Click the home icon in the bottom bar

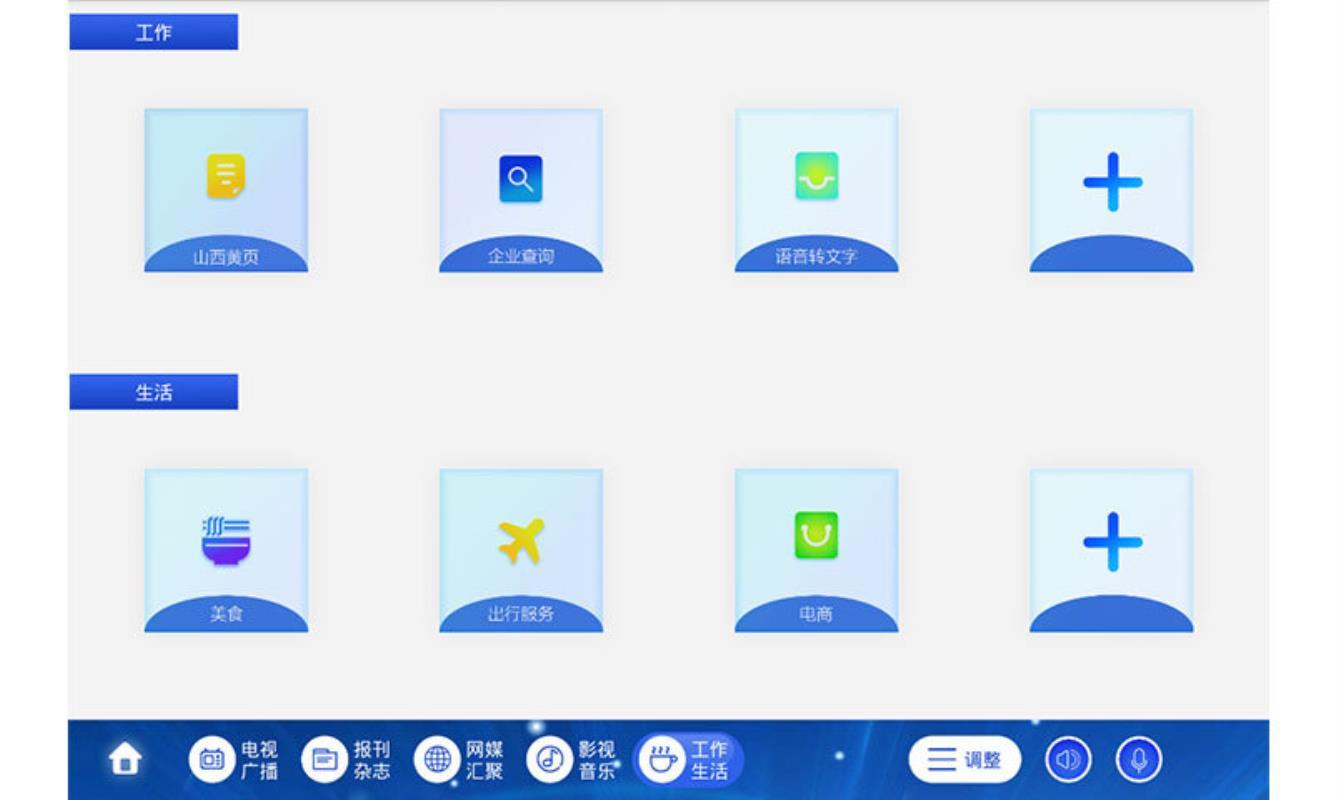(123, 760)
